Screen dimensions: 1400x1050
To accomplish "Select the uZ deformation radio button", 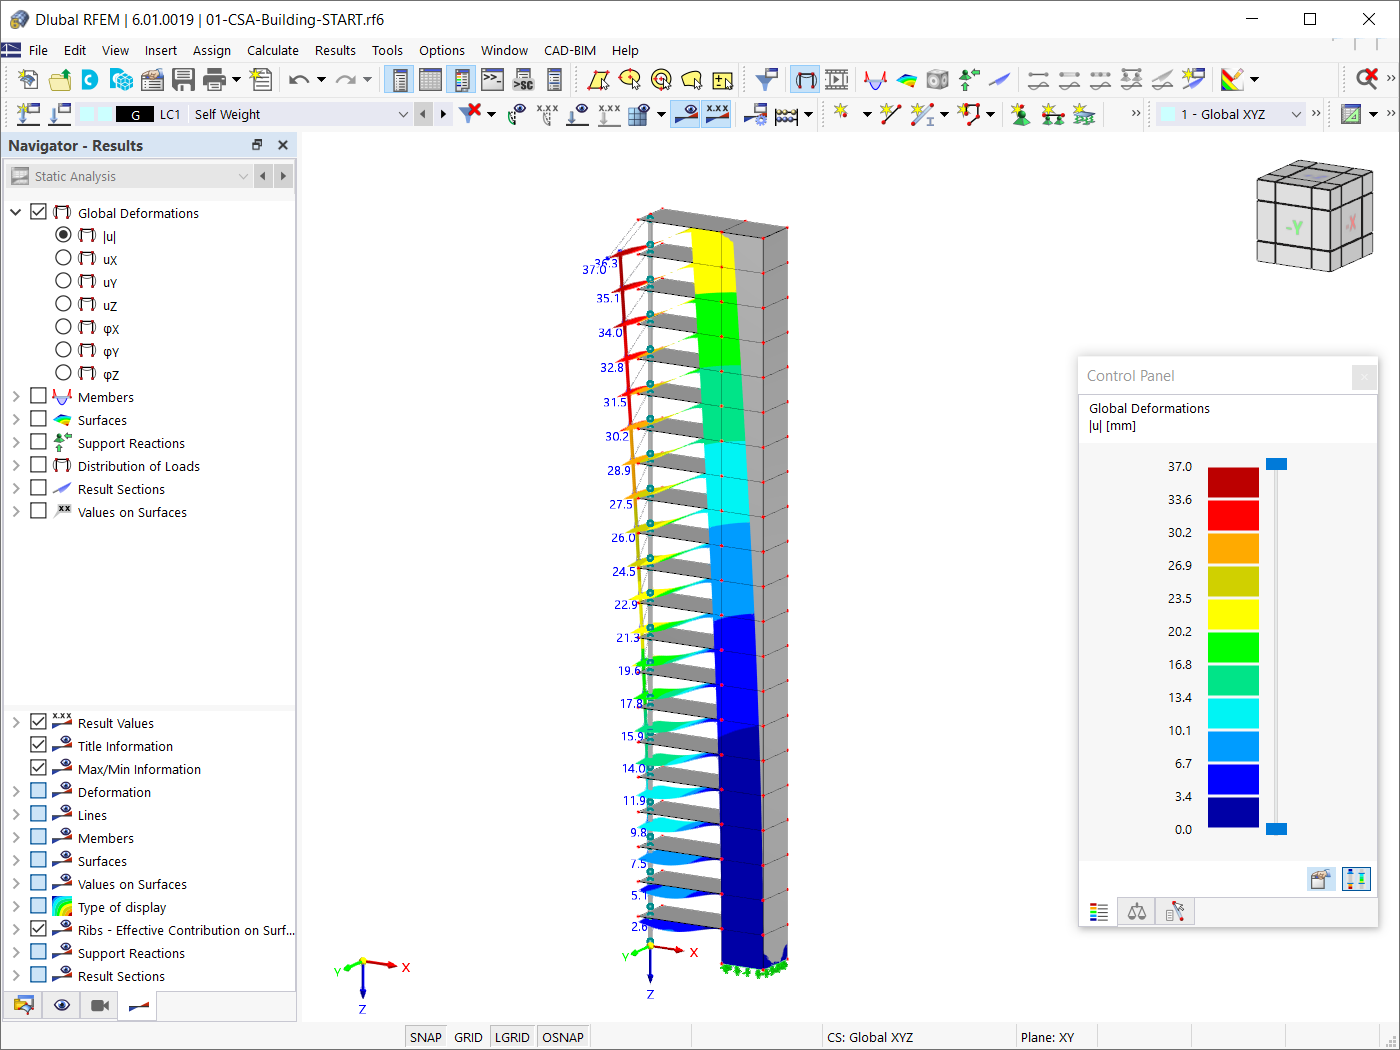I will [64, 304].
